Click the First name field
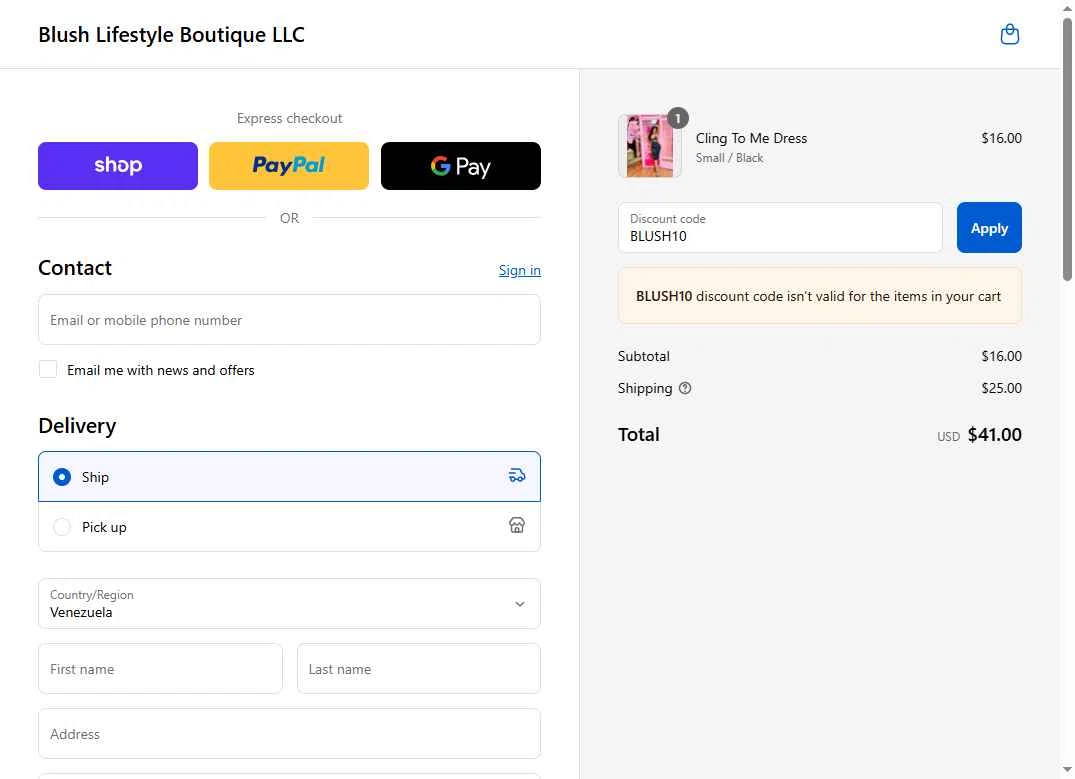Image resolution: width=1075 pixels, height=779 pixels. [x=160, y=669]
